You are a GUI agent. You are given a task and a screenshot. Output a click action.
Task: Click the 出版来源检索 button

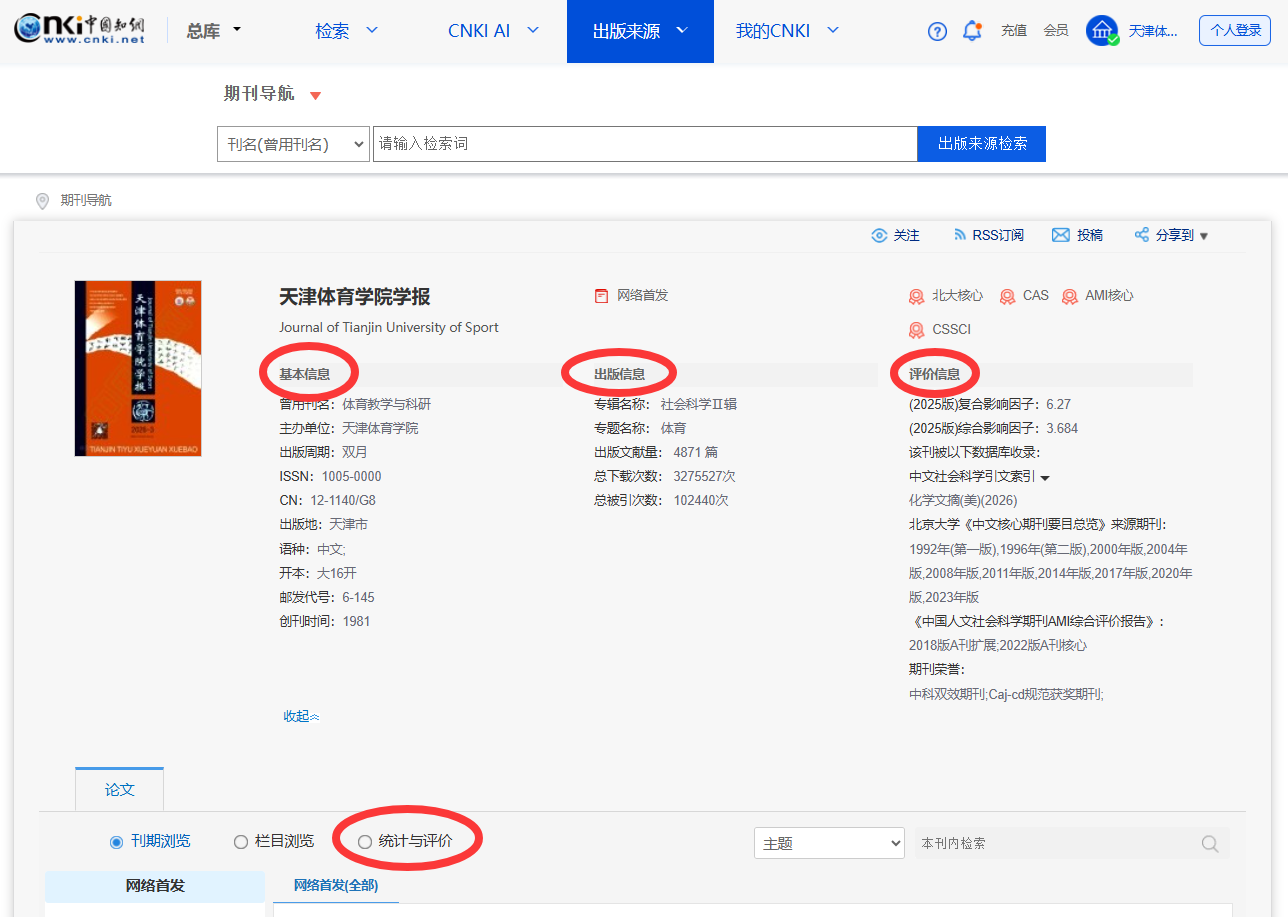tap(982, 144)
